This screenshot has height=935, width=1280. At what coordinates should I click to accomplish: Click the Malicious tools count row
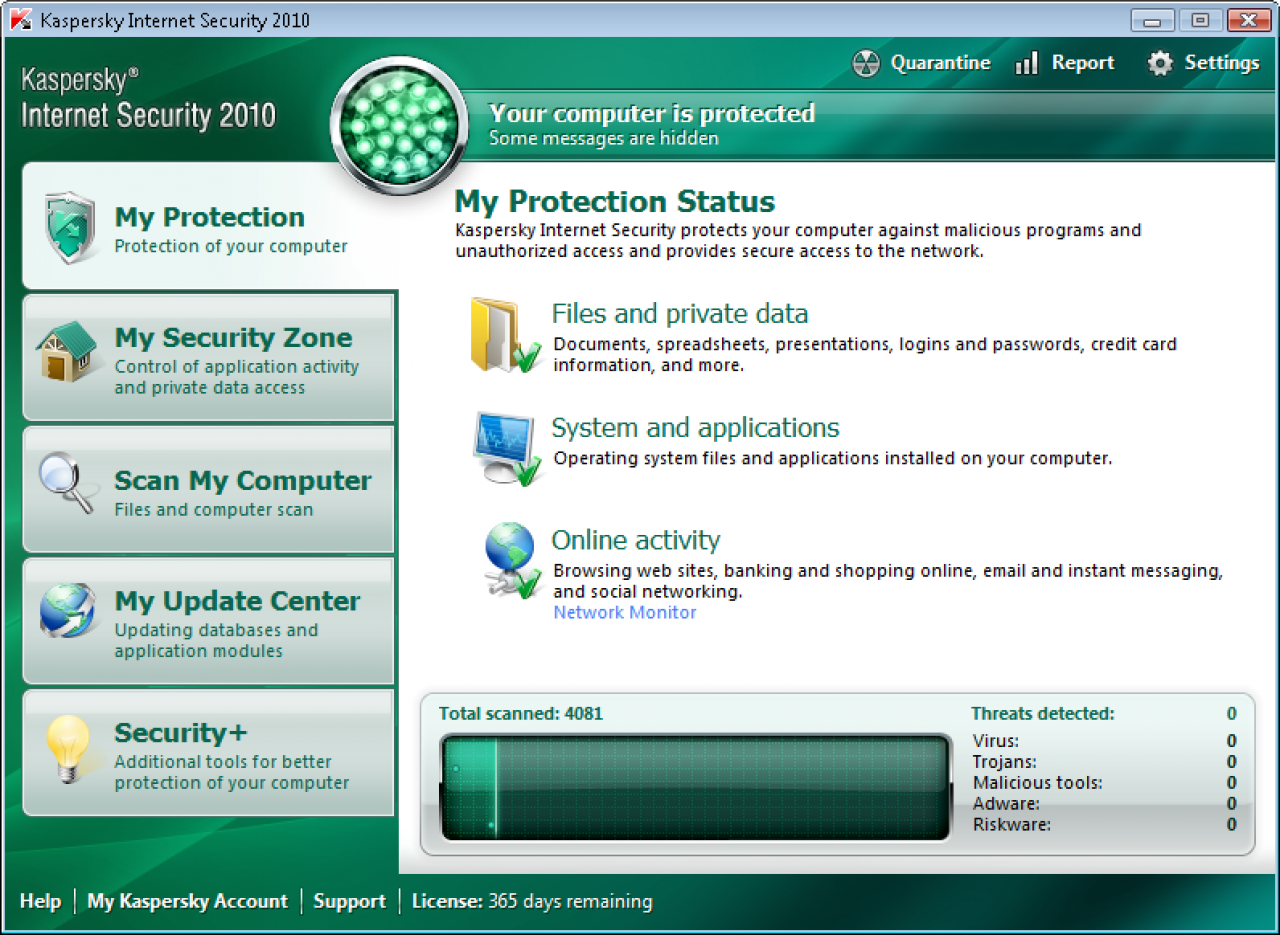[1105, 783]
